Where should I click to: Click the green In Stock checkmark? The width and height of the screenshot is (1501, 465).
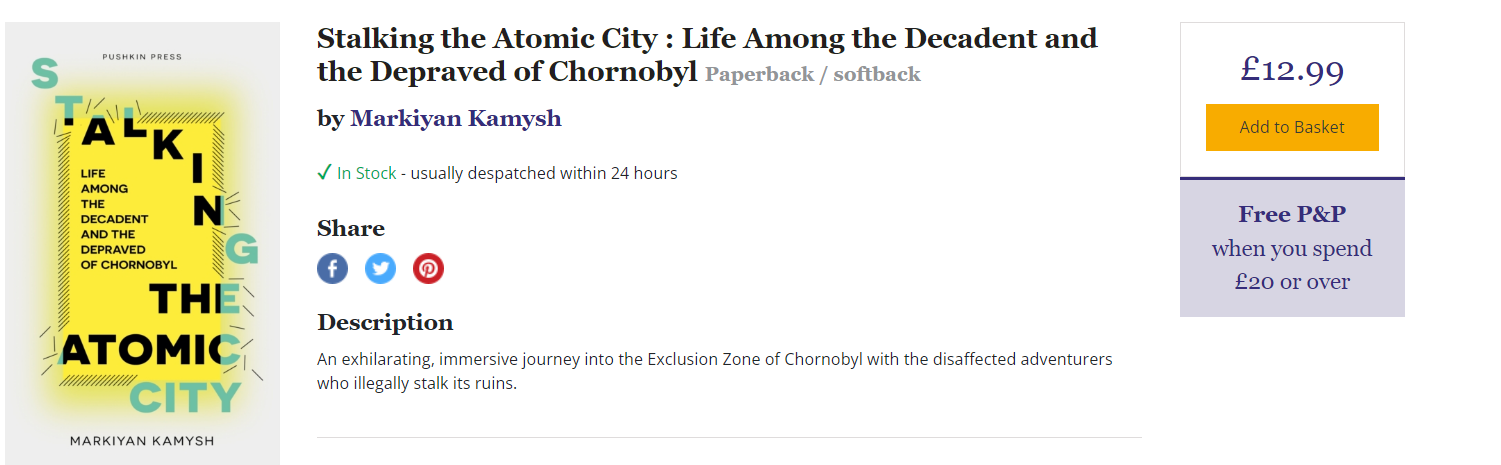point(324,173)
